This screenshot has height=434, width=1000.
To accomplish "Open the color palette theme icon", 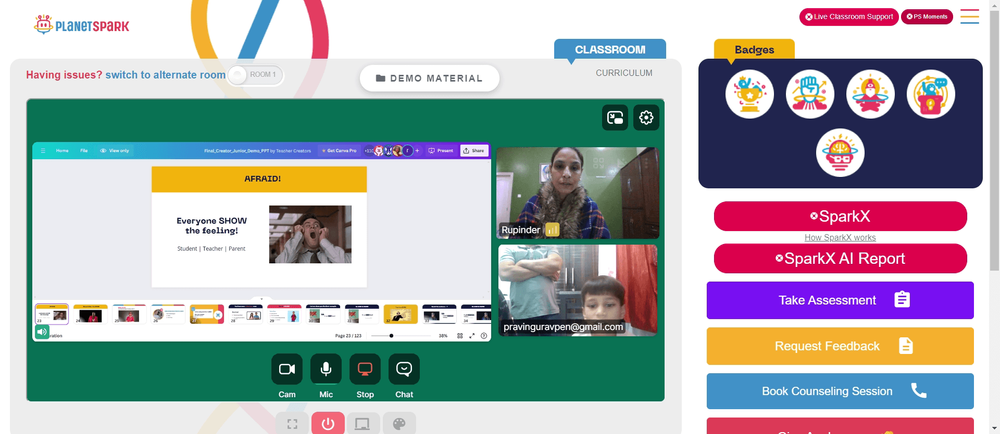I will [x=399, y=424].
